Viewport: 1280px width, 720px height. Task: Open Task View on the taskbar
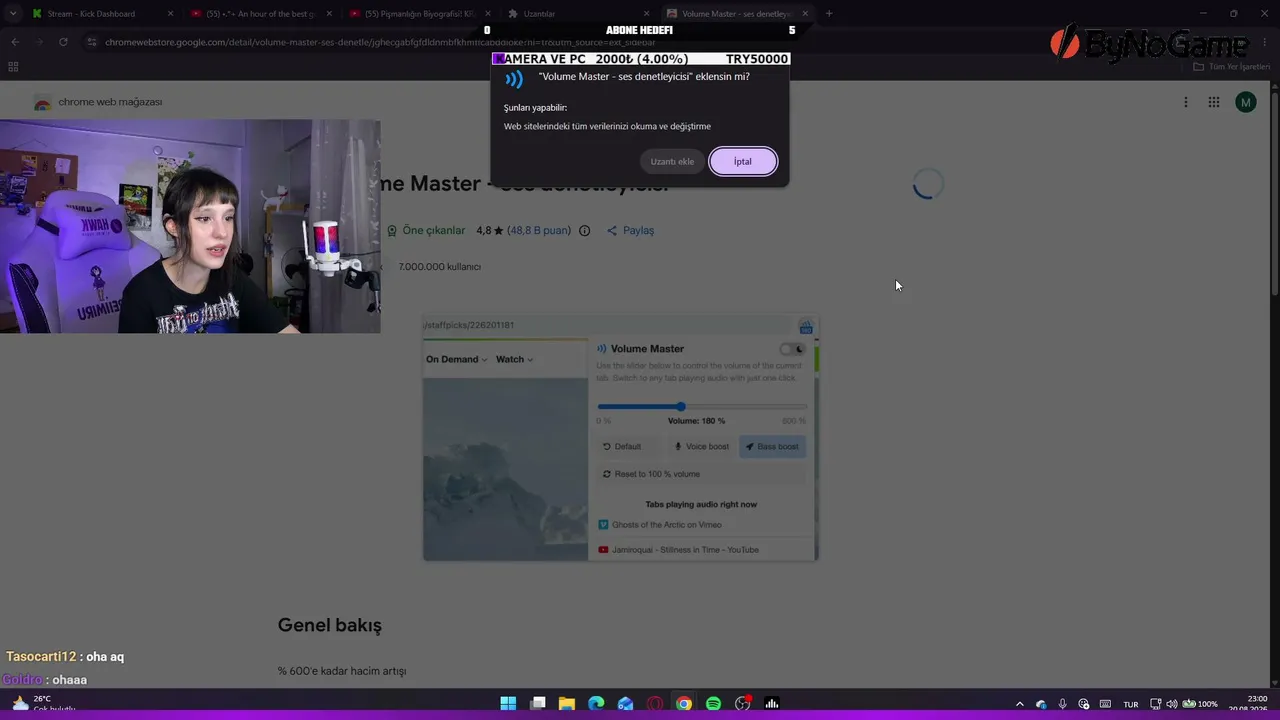(538, 704)
